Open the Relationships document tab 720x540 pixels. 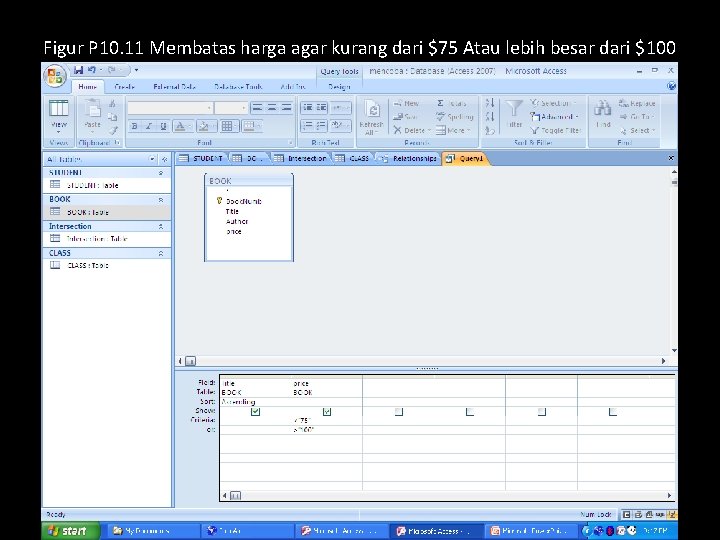pos(408,158)
